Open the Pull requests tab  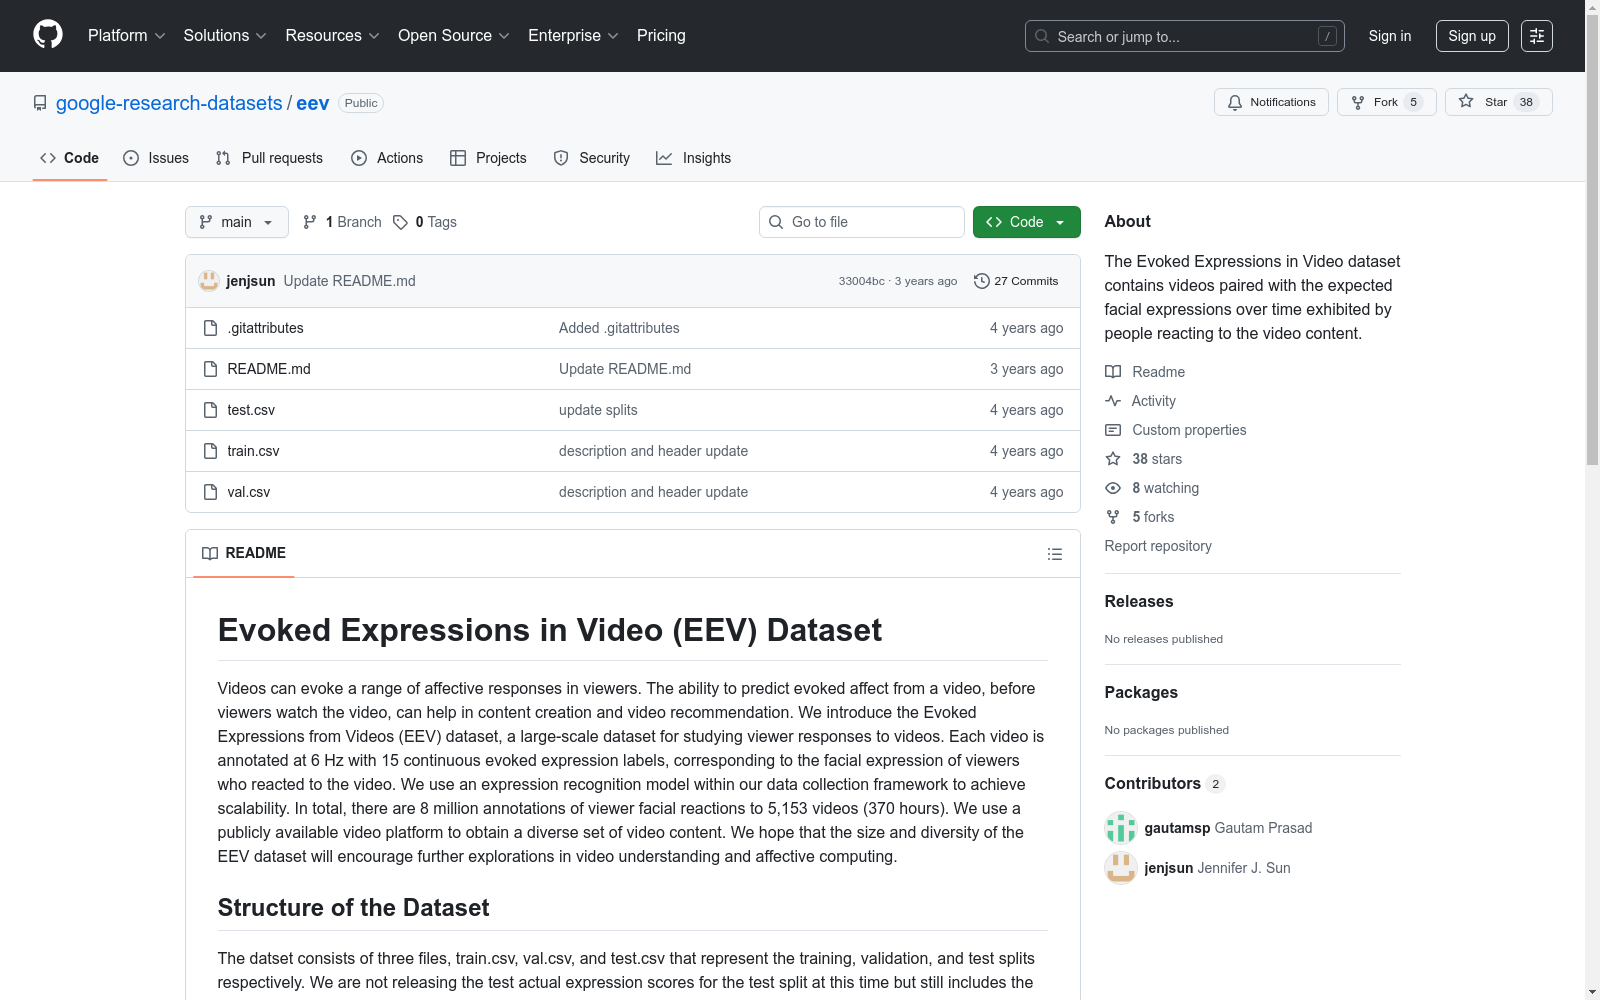click(x=269, y=158)
